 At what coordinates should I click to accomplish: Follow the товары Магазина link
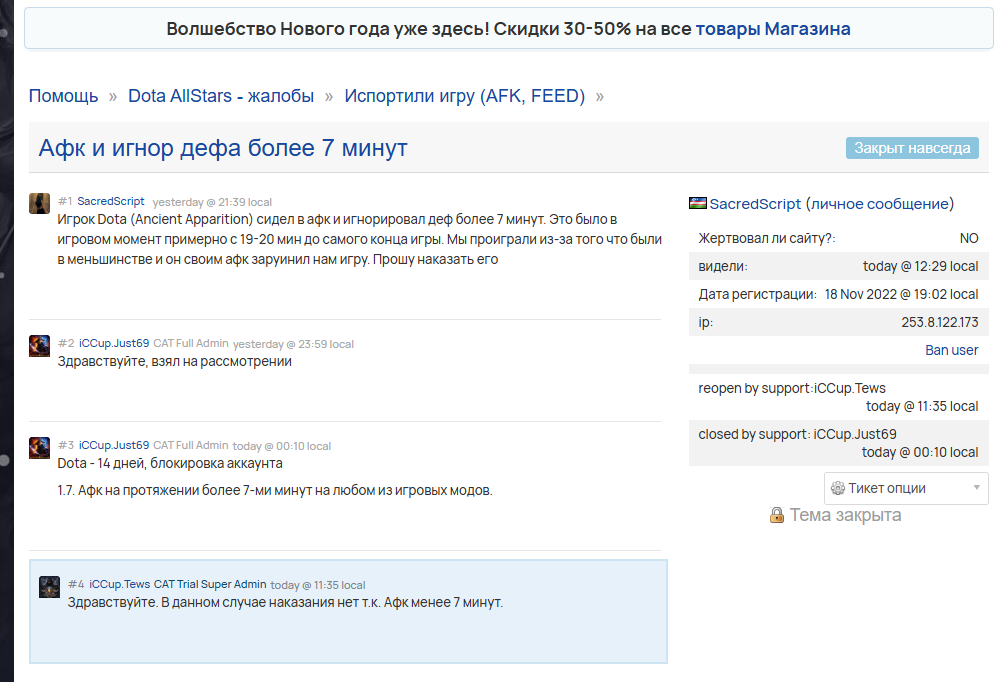coord(773,29)
